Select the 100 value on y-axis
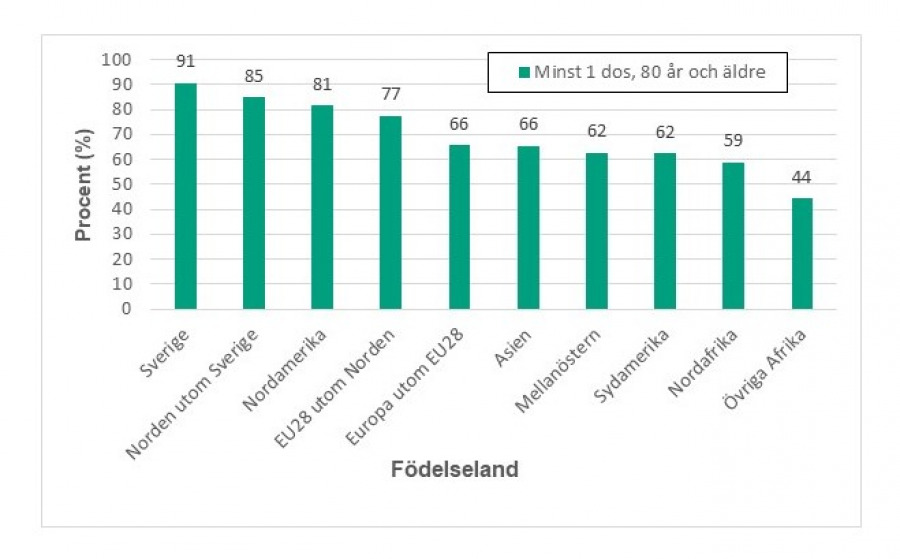900x559 pixels. (117, 60)
